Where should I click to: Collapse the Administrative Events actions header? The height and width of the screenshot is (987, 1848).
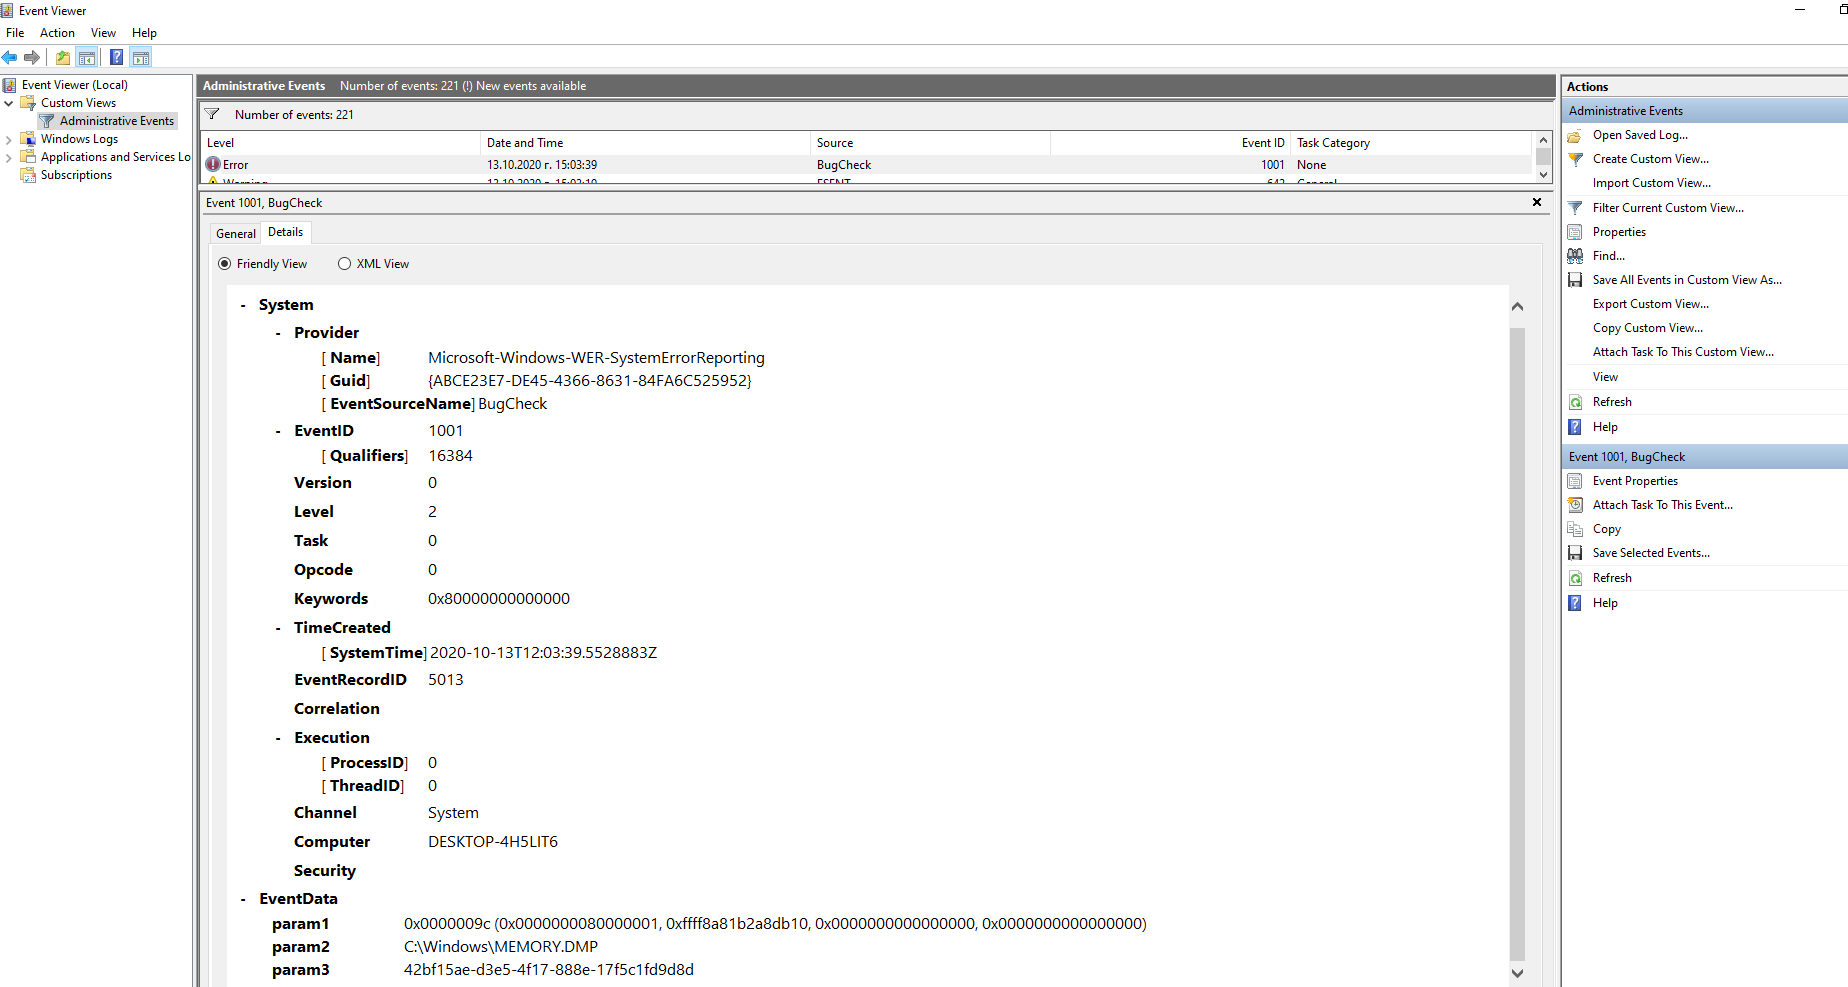[x=1704, y=111]
